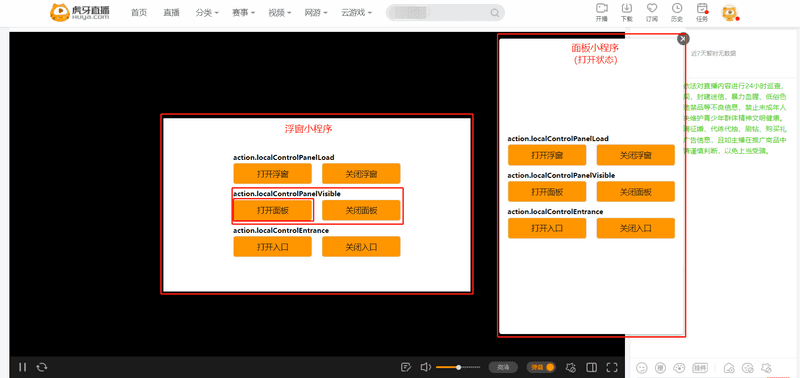Expand the 视频 video dropdown
The height and width of the screenshot is (378, 800).
pos(280,13)
